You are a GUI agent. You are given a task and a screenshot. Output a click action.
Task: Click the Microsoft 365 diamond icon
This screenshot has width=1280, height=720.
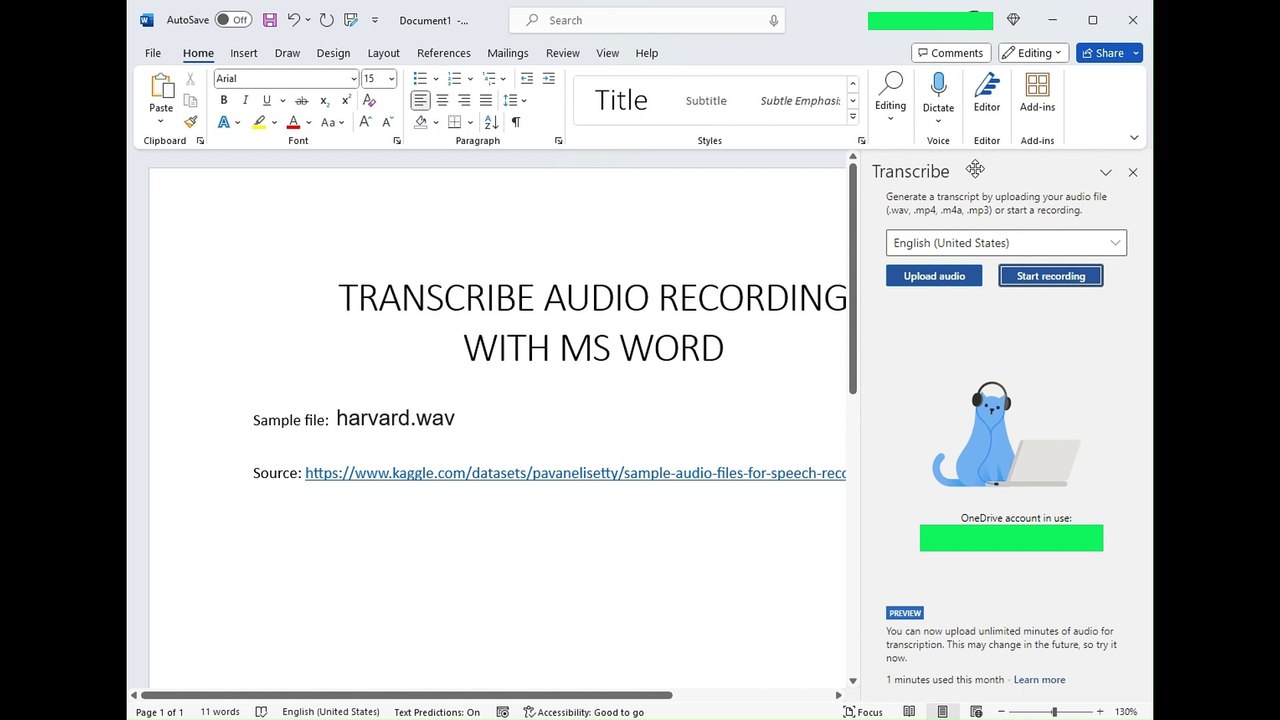[1013, 20]
